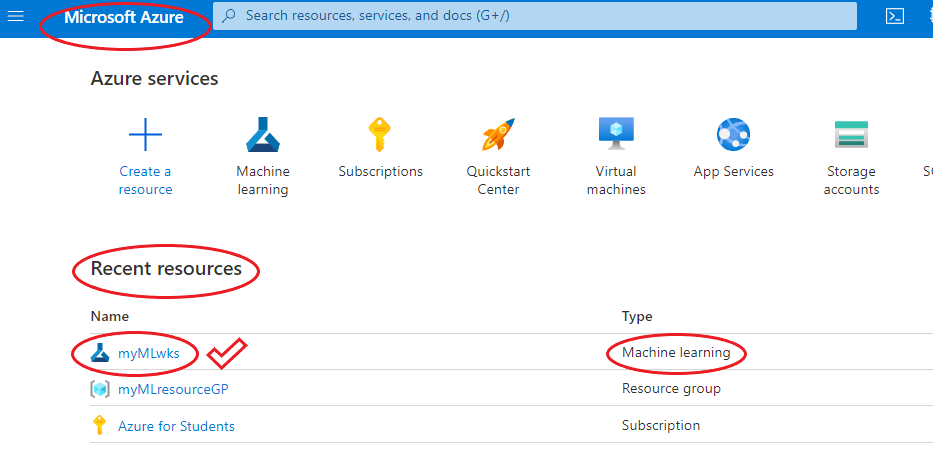The height and width of the screenshot is (474, 933).
Task: Click the key icon beside Azure for Students
Action: click(x=99, y=425)
